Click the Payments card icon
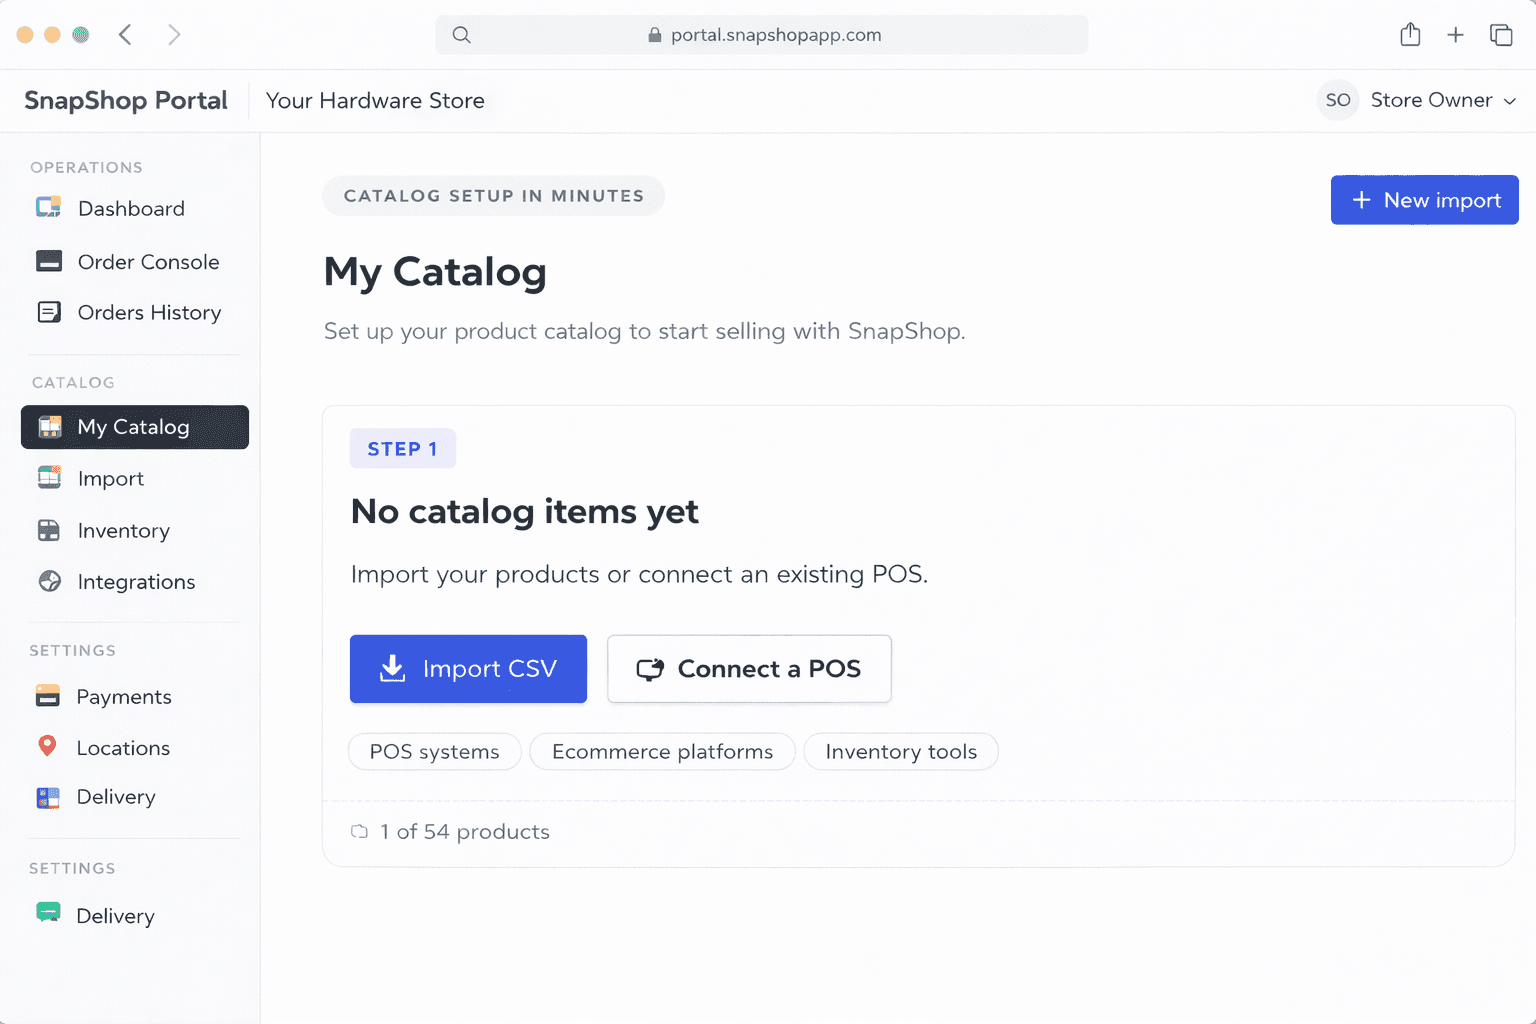The width and height of the screenshot is (1536, 1024). click(x=48, y=696)
